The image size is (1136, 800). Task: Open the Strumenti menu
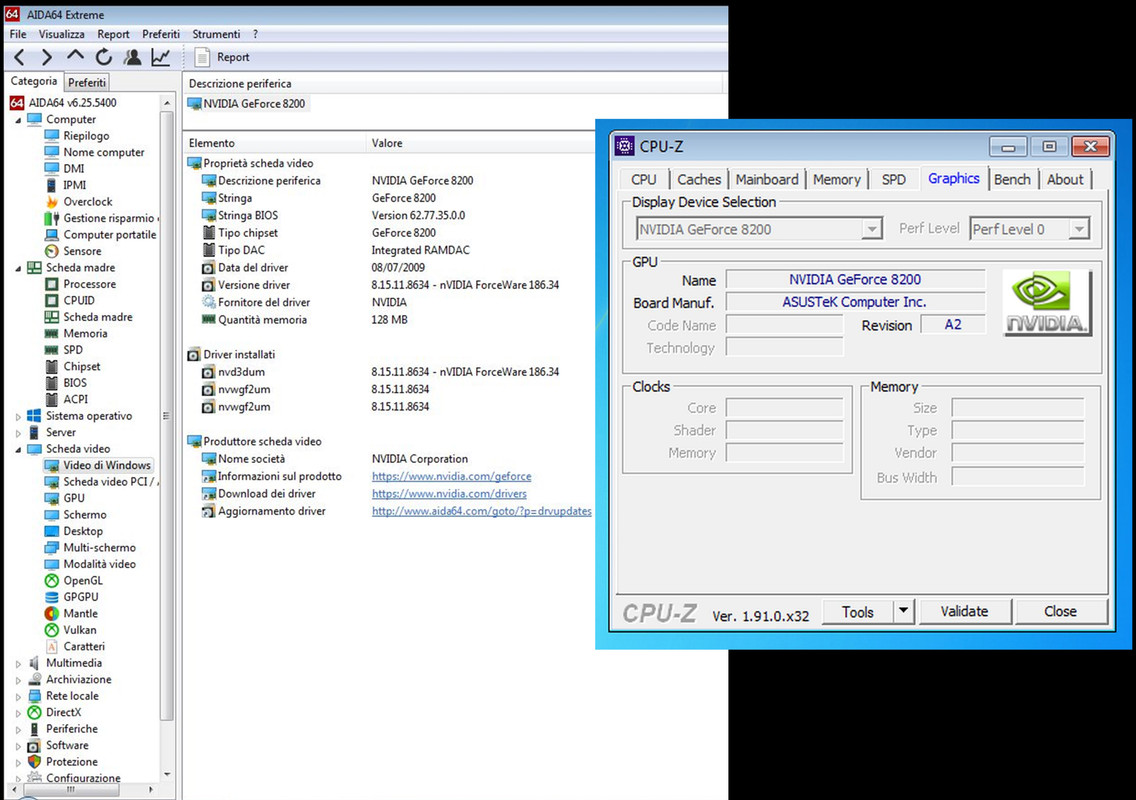[216, 34]
